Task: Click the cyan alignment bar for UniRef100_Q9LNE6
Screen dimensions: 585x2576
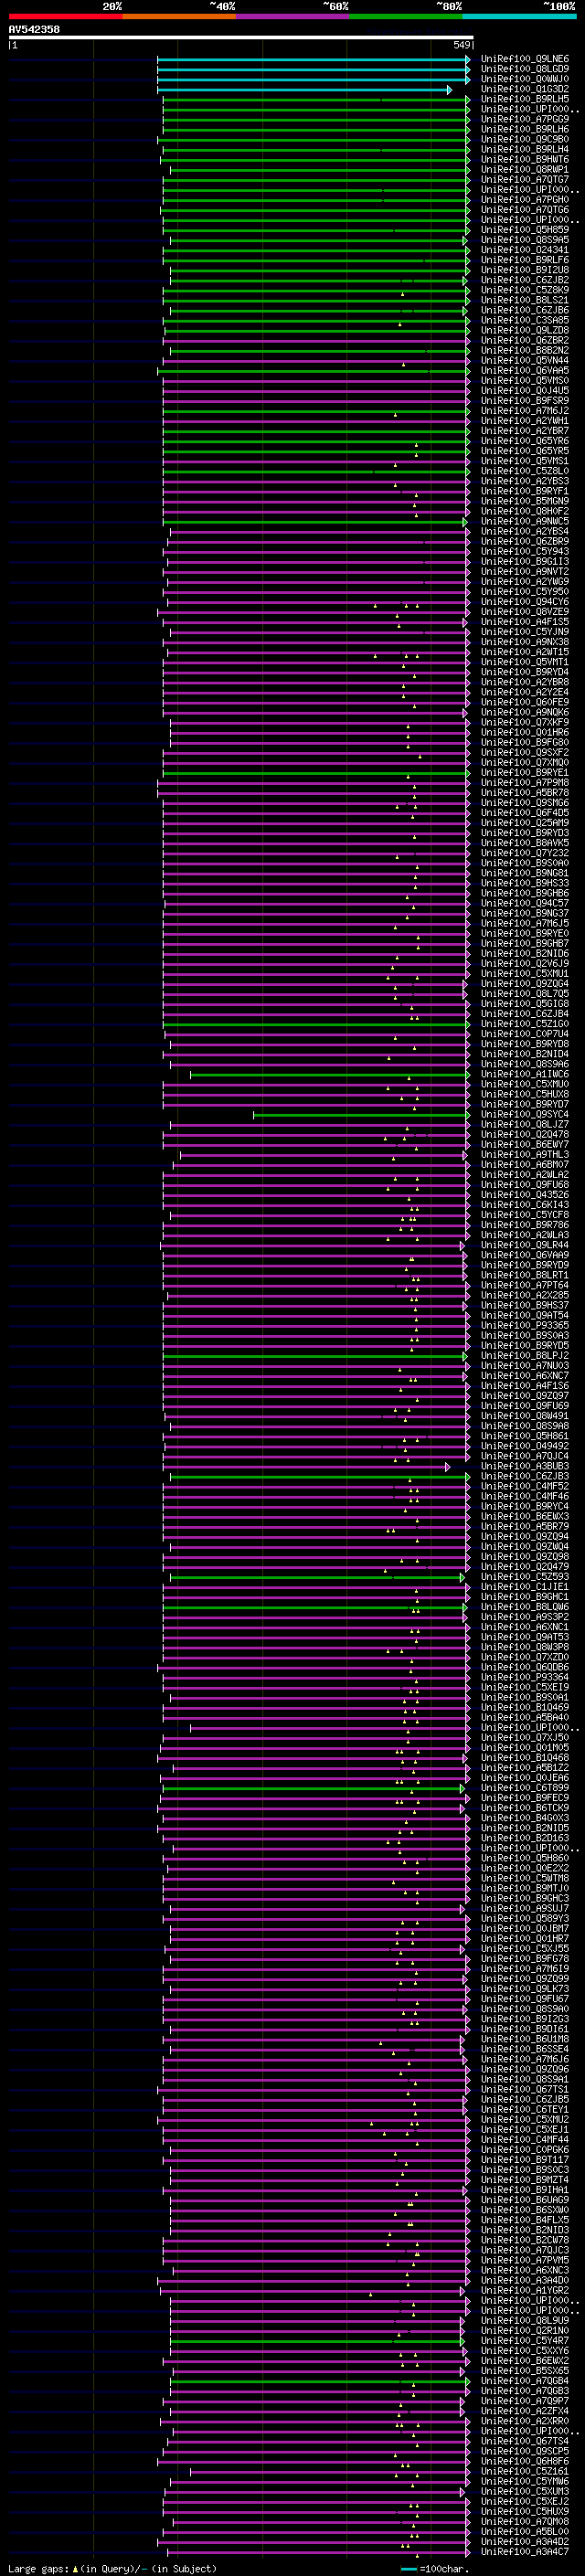Action: pos(313,60)
